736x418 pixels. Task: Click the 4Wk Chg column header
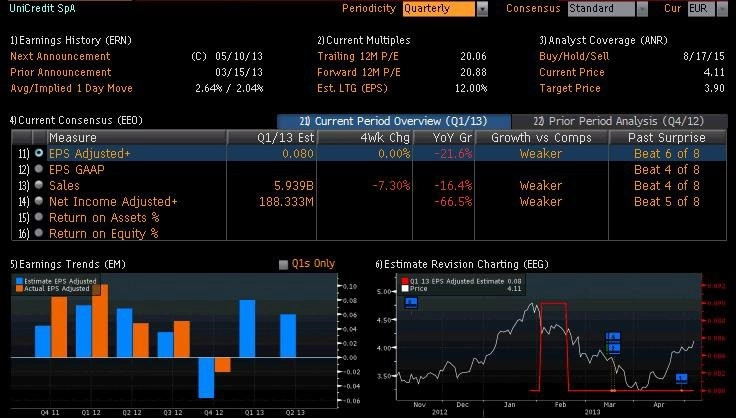[365, 137]
